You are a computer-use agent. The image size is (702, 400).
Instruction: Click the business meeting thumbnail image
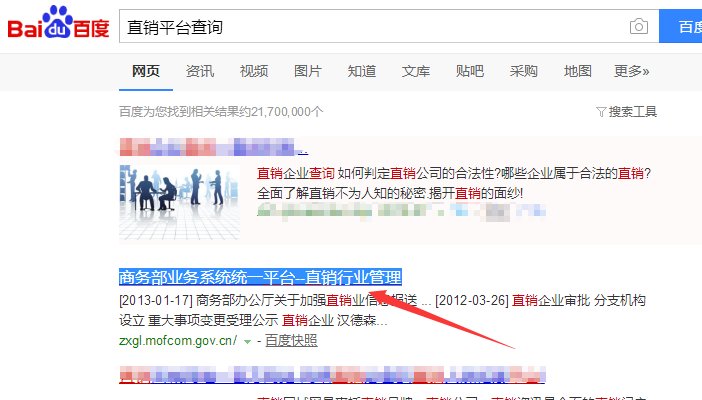(180, 202)
